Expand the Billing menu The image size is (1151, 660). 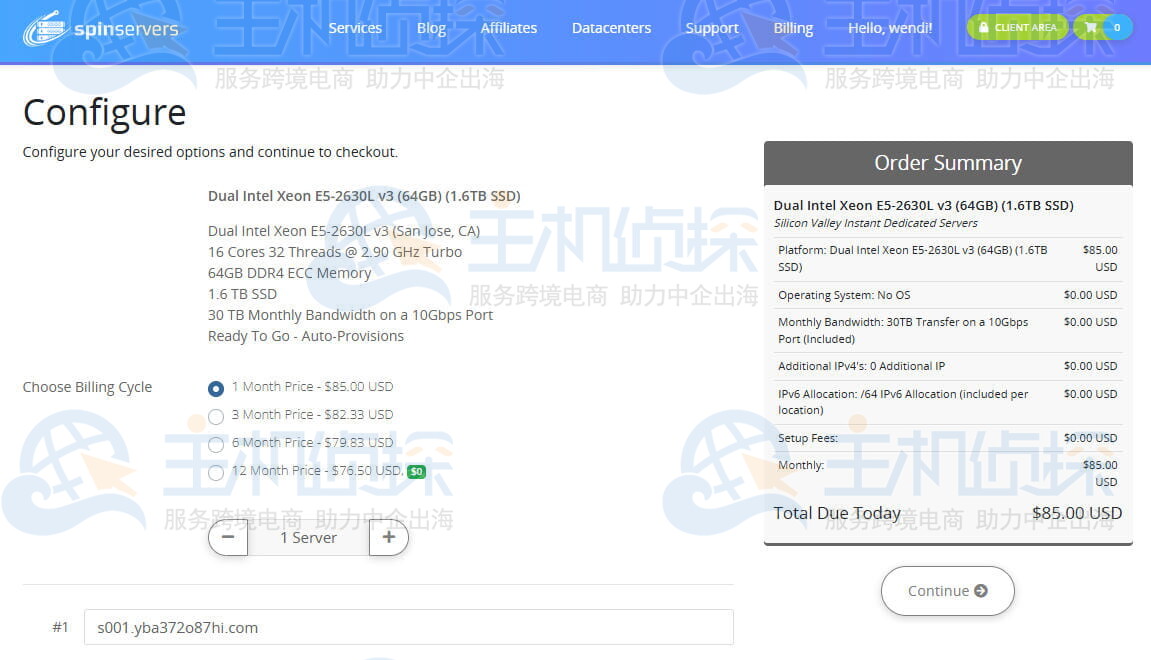(x=793, y=28)
